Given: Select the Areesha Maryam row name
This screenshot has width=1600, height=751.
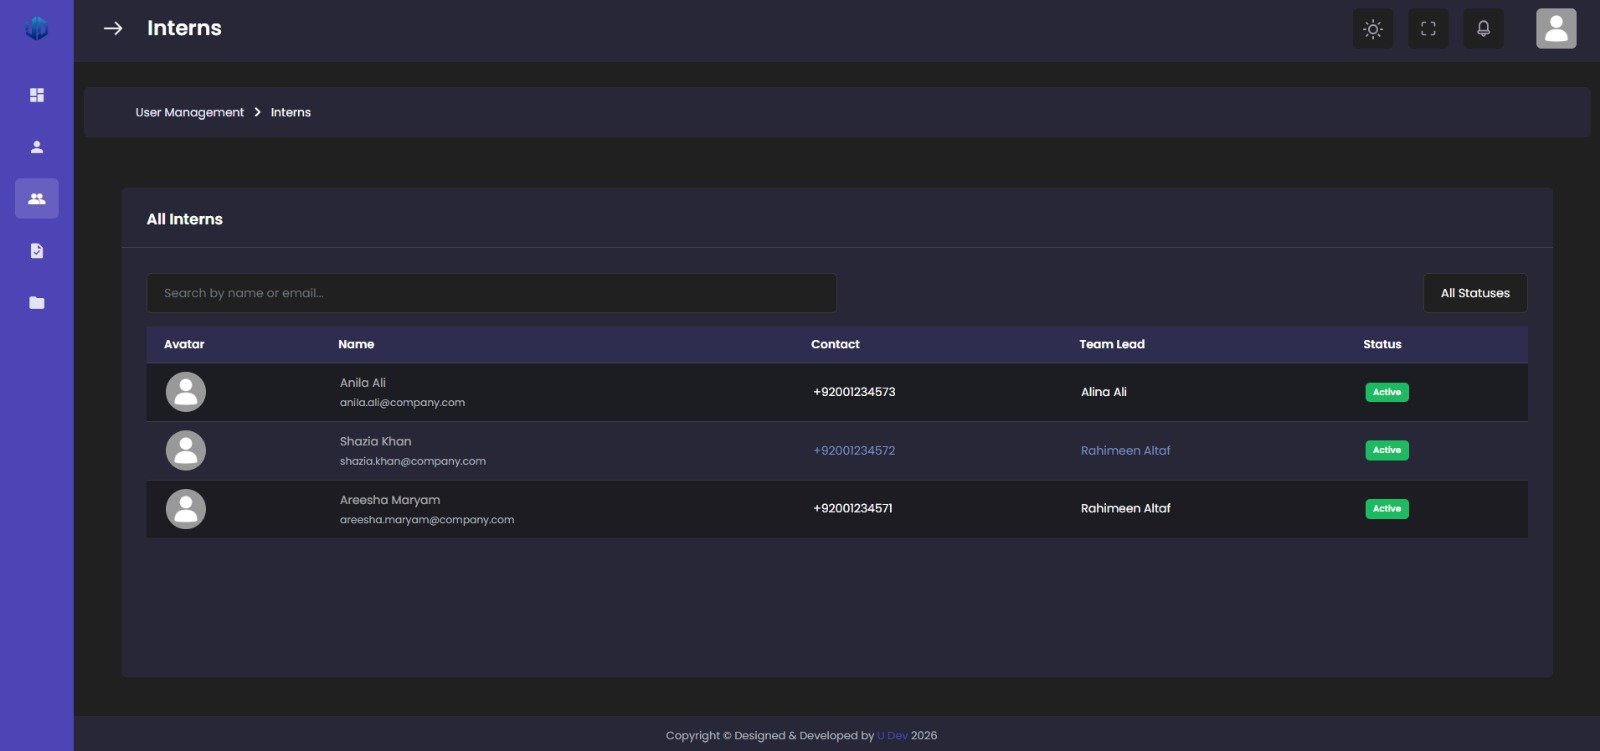Looking at the screenshot, I should click(390, 500).
